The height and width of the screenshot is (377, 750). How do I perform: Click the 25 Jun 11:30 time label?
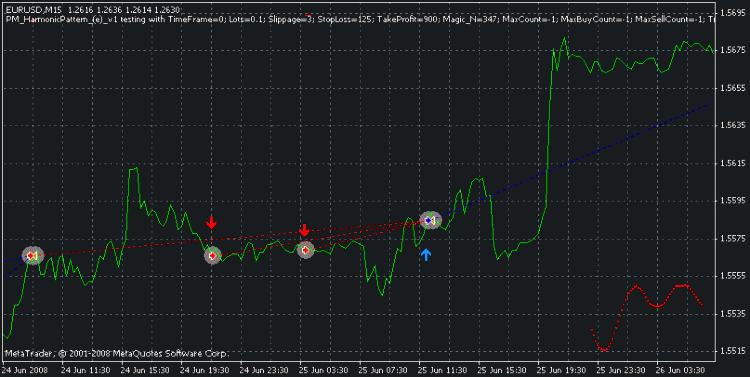coord(443,370)
